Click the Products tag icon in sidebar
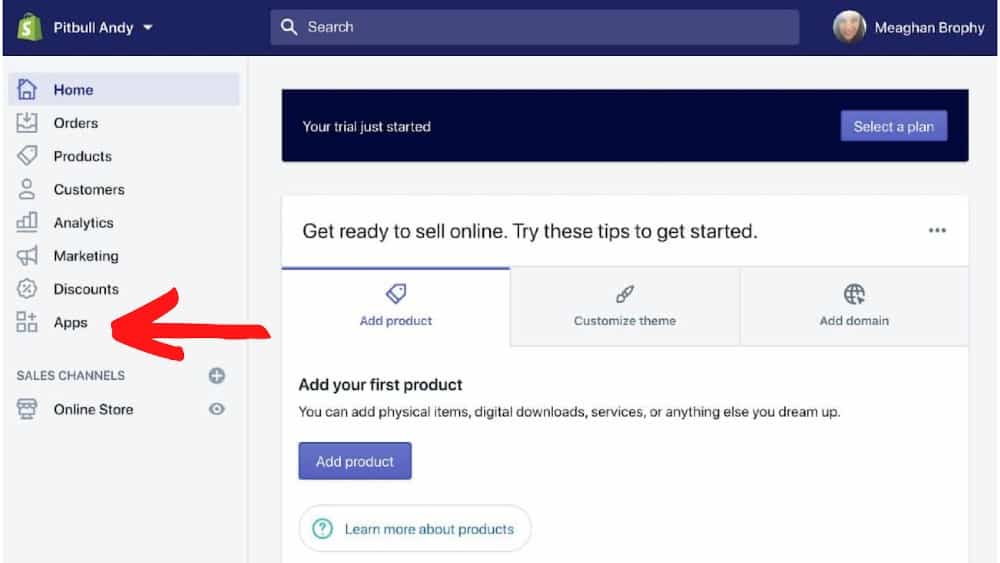Screen dimensions: 1000x563 [27, 156]
